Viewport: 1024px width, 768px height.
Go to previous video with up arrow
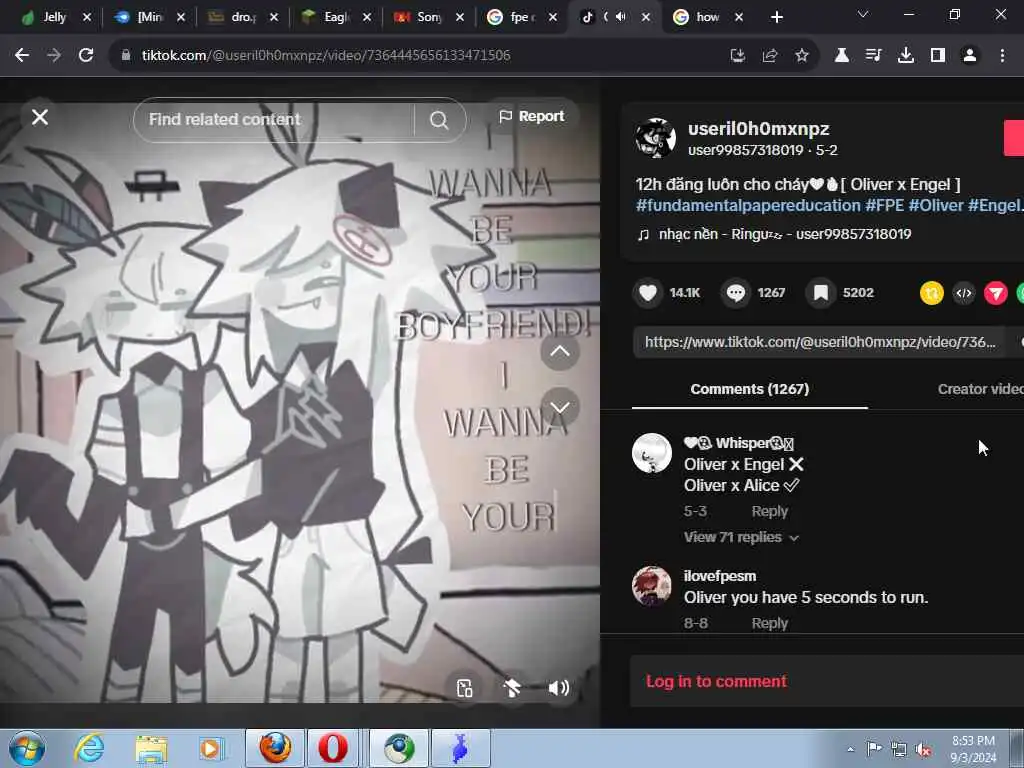click(560, 351)
